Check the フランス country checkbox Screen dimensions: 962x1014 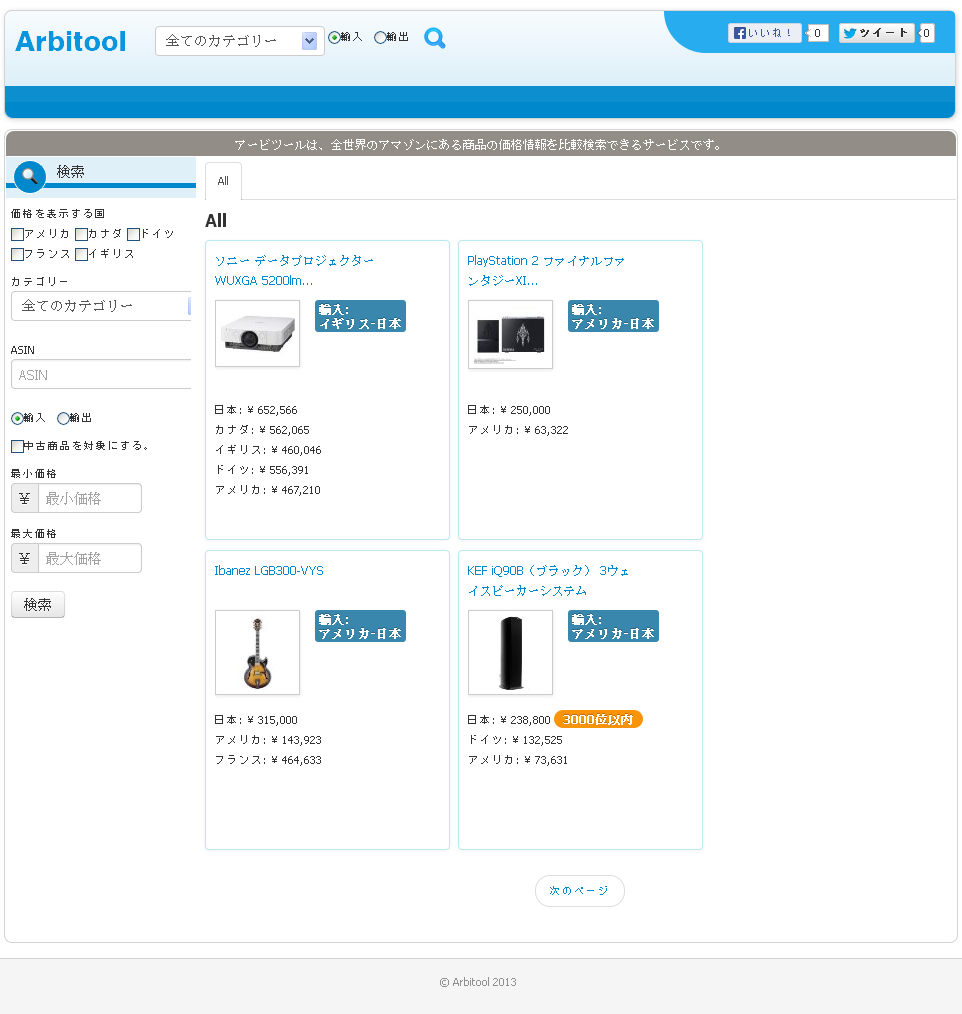click(17, 254)
